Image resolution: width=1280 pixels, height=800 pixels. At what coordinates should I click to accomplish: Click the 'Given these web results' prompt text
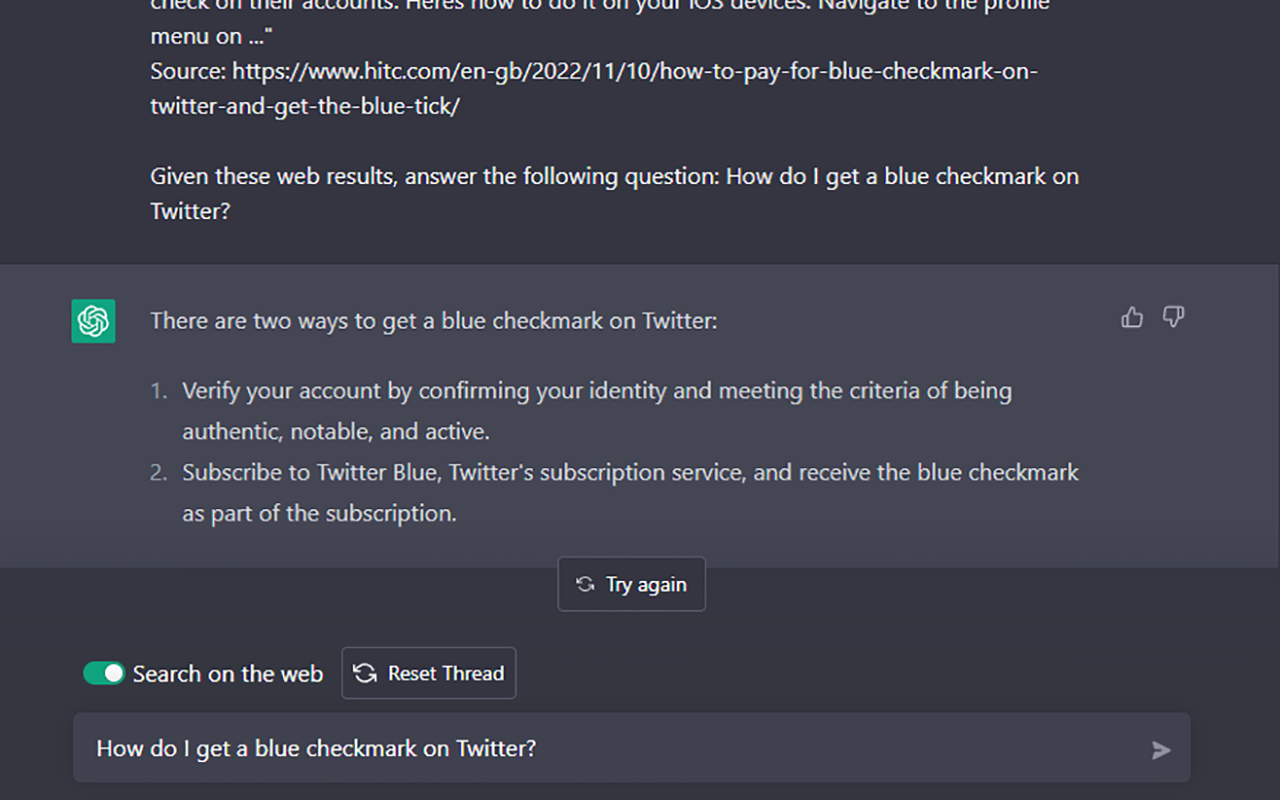pyautogui.click(x=615, y=194)
